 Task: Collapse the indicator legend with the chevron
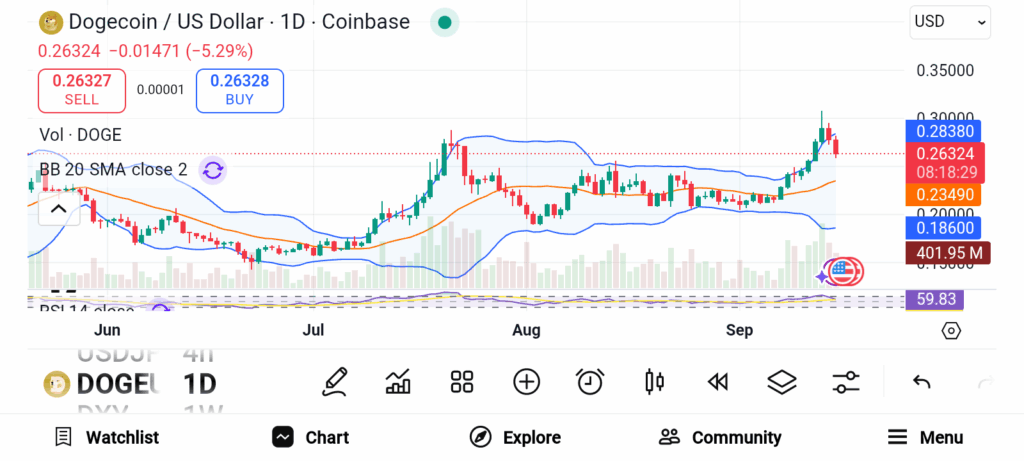[x=58, y=209]
